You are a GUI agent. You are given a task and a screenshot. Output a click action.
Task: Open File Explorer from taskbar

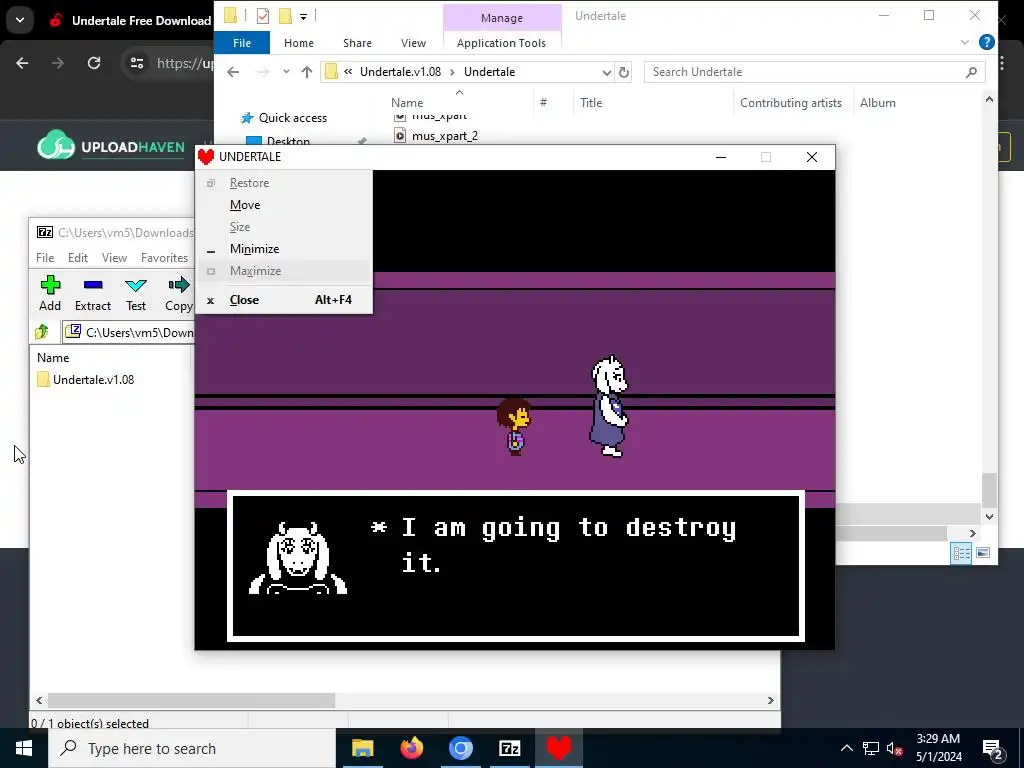[362, 748]
